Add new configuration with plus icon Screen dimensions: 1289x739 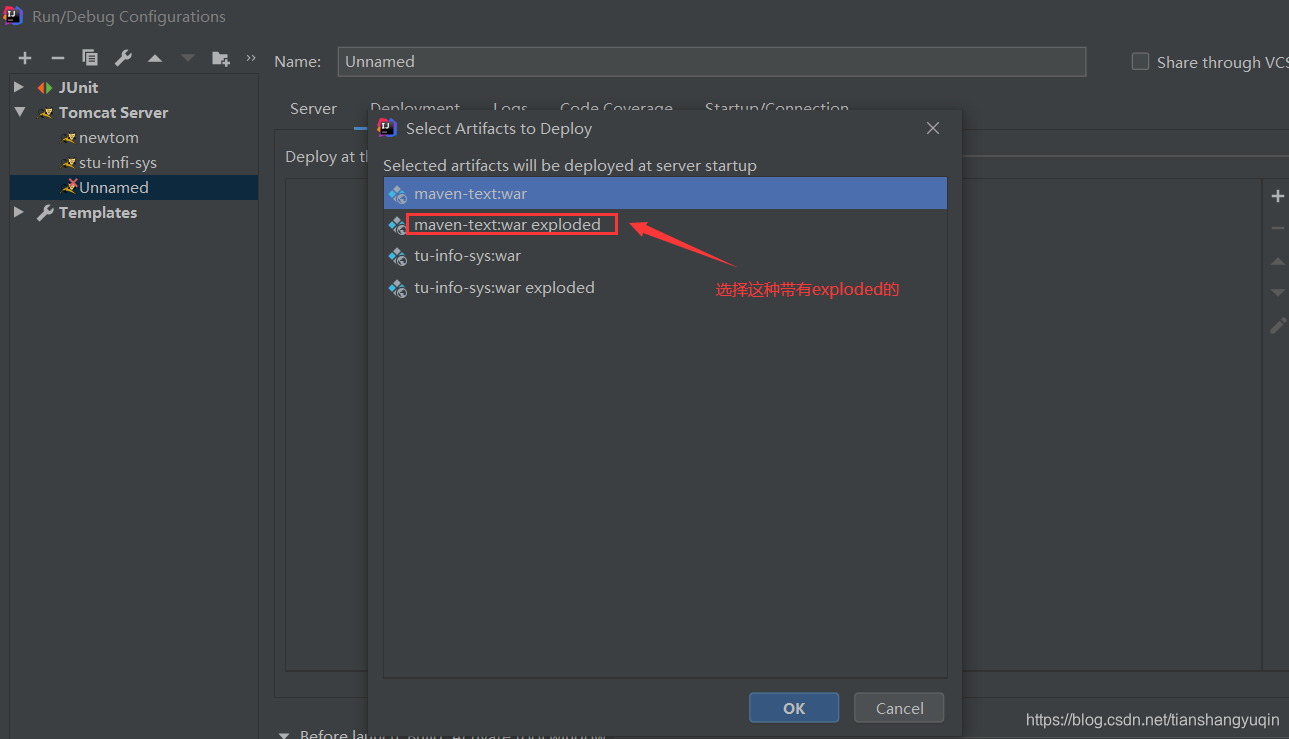point(25,59)
